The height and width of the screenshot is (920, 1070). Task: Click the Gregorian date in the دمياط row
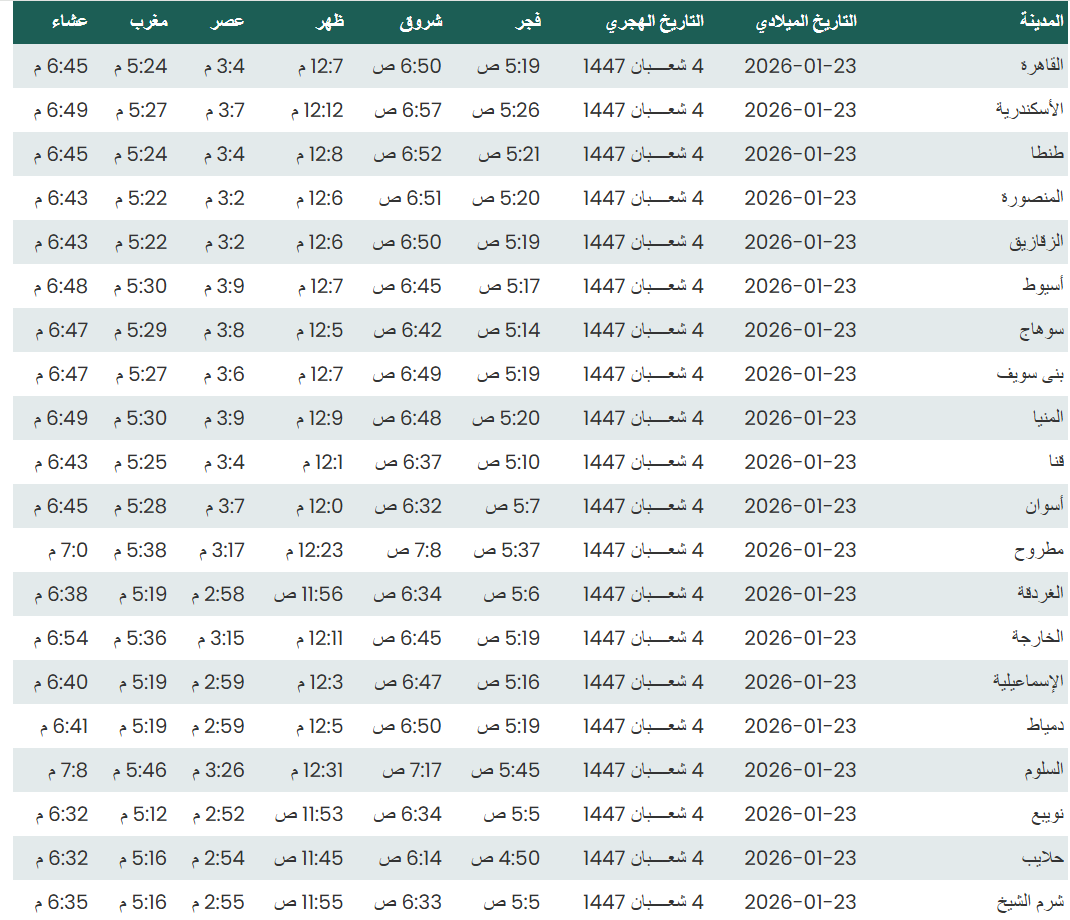coord(800,726)
